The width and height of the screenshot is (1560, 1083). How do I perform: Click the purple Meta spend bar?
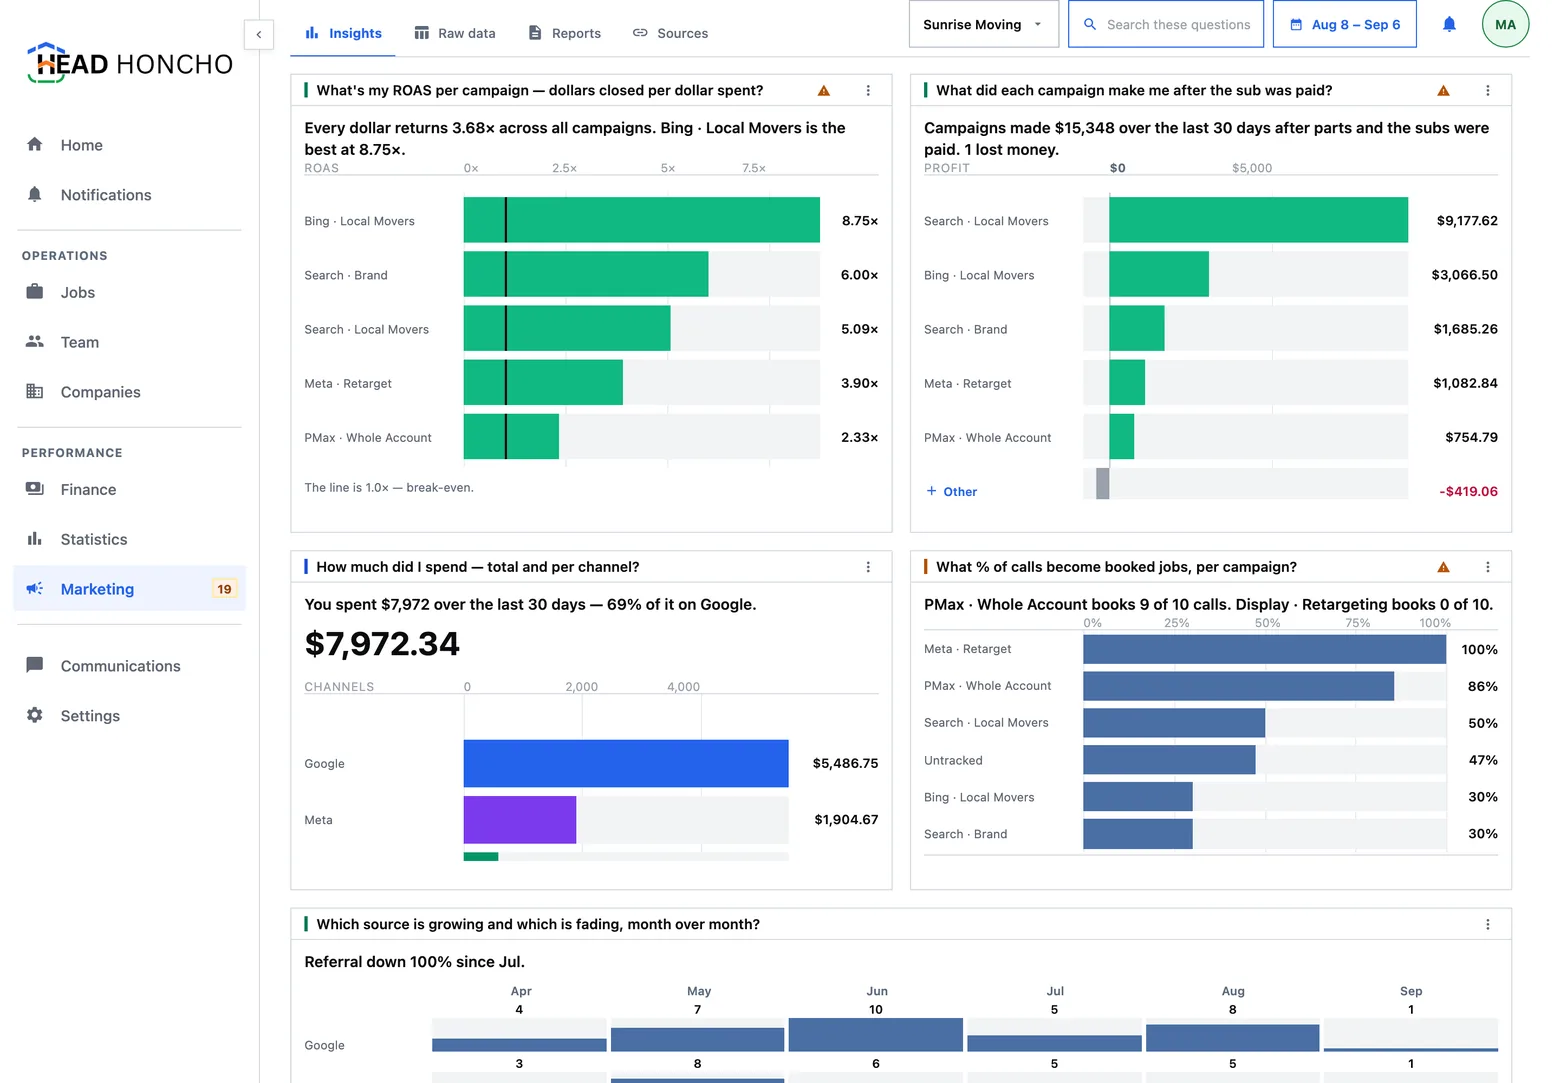point(520,820)
